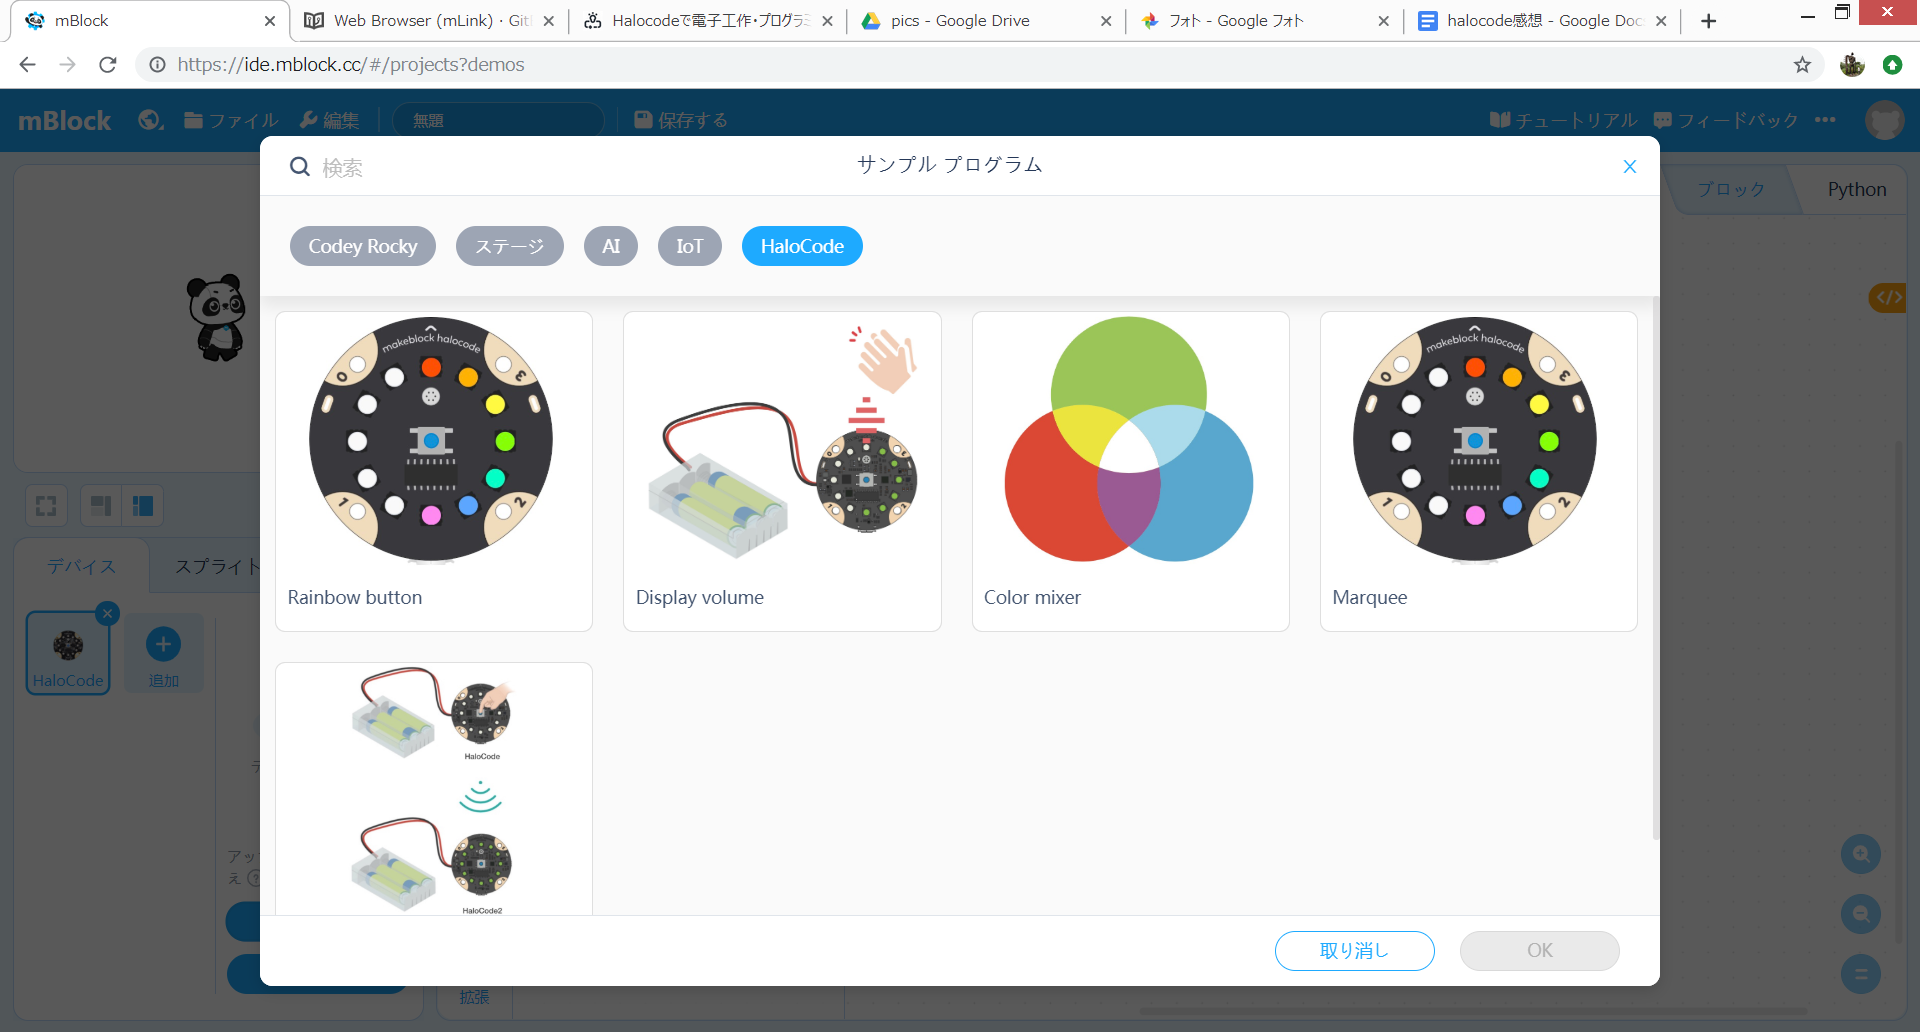Open the Color mixer sample project
The width and height of the screenshot is (1920, 1032).
point(1131,471)
